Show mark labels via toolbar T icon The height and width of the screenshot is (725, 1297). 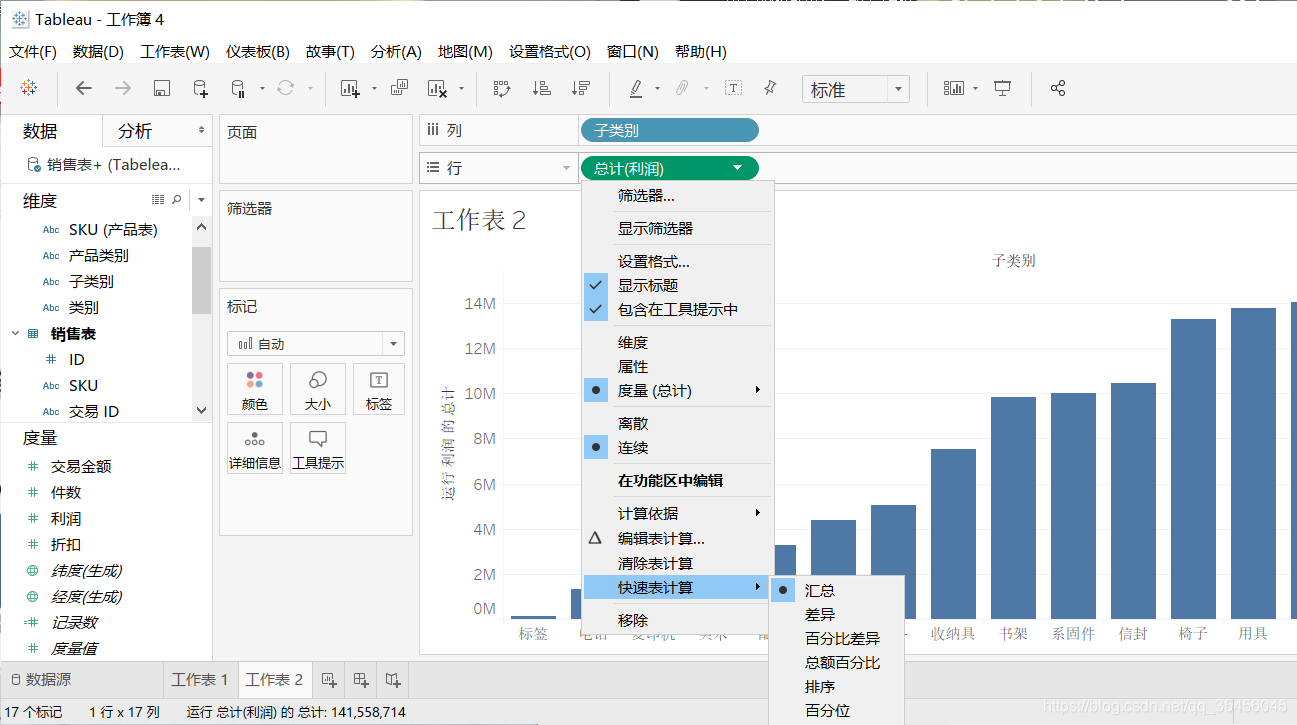click(733, 88)
